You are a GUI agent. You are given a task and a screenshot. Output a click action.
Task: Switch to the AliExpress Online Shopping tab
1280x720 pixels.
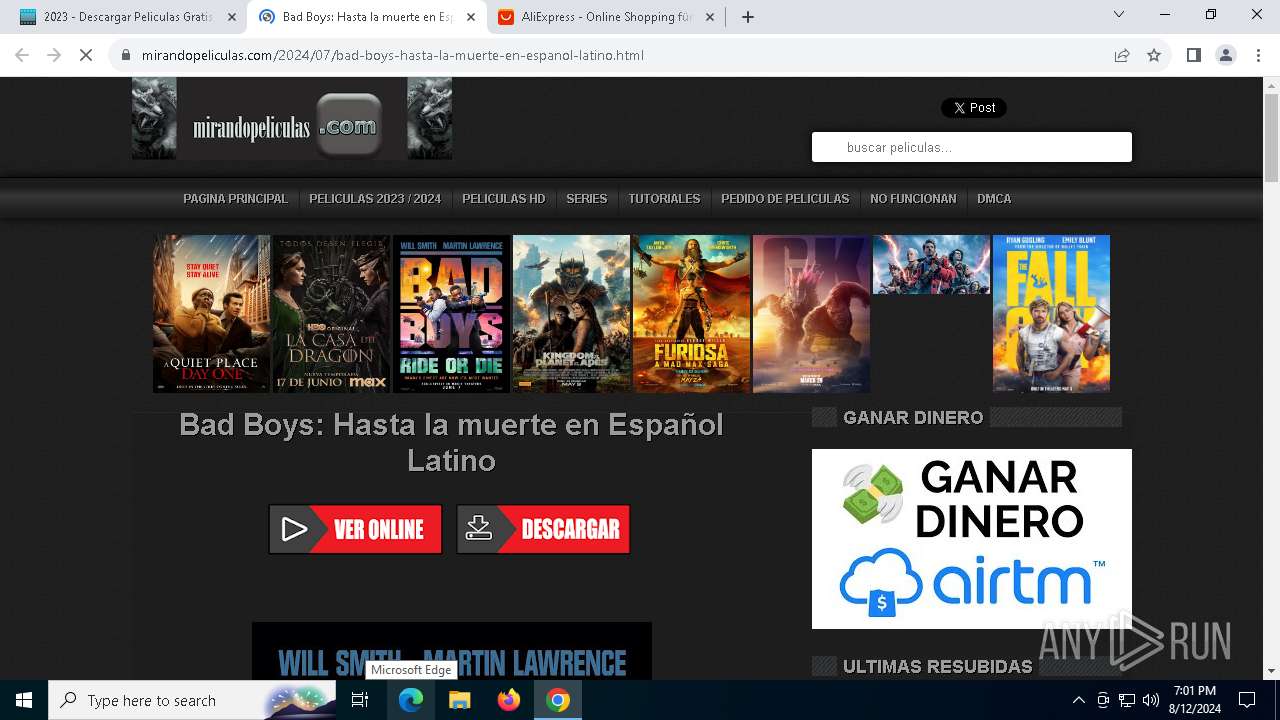[607, 16]
